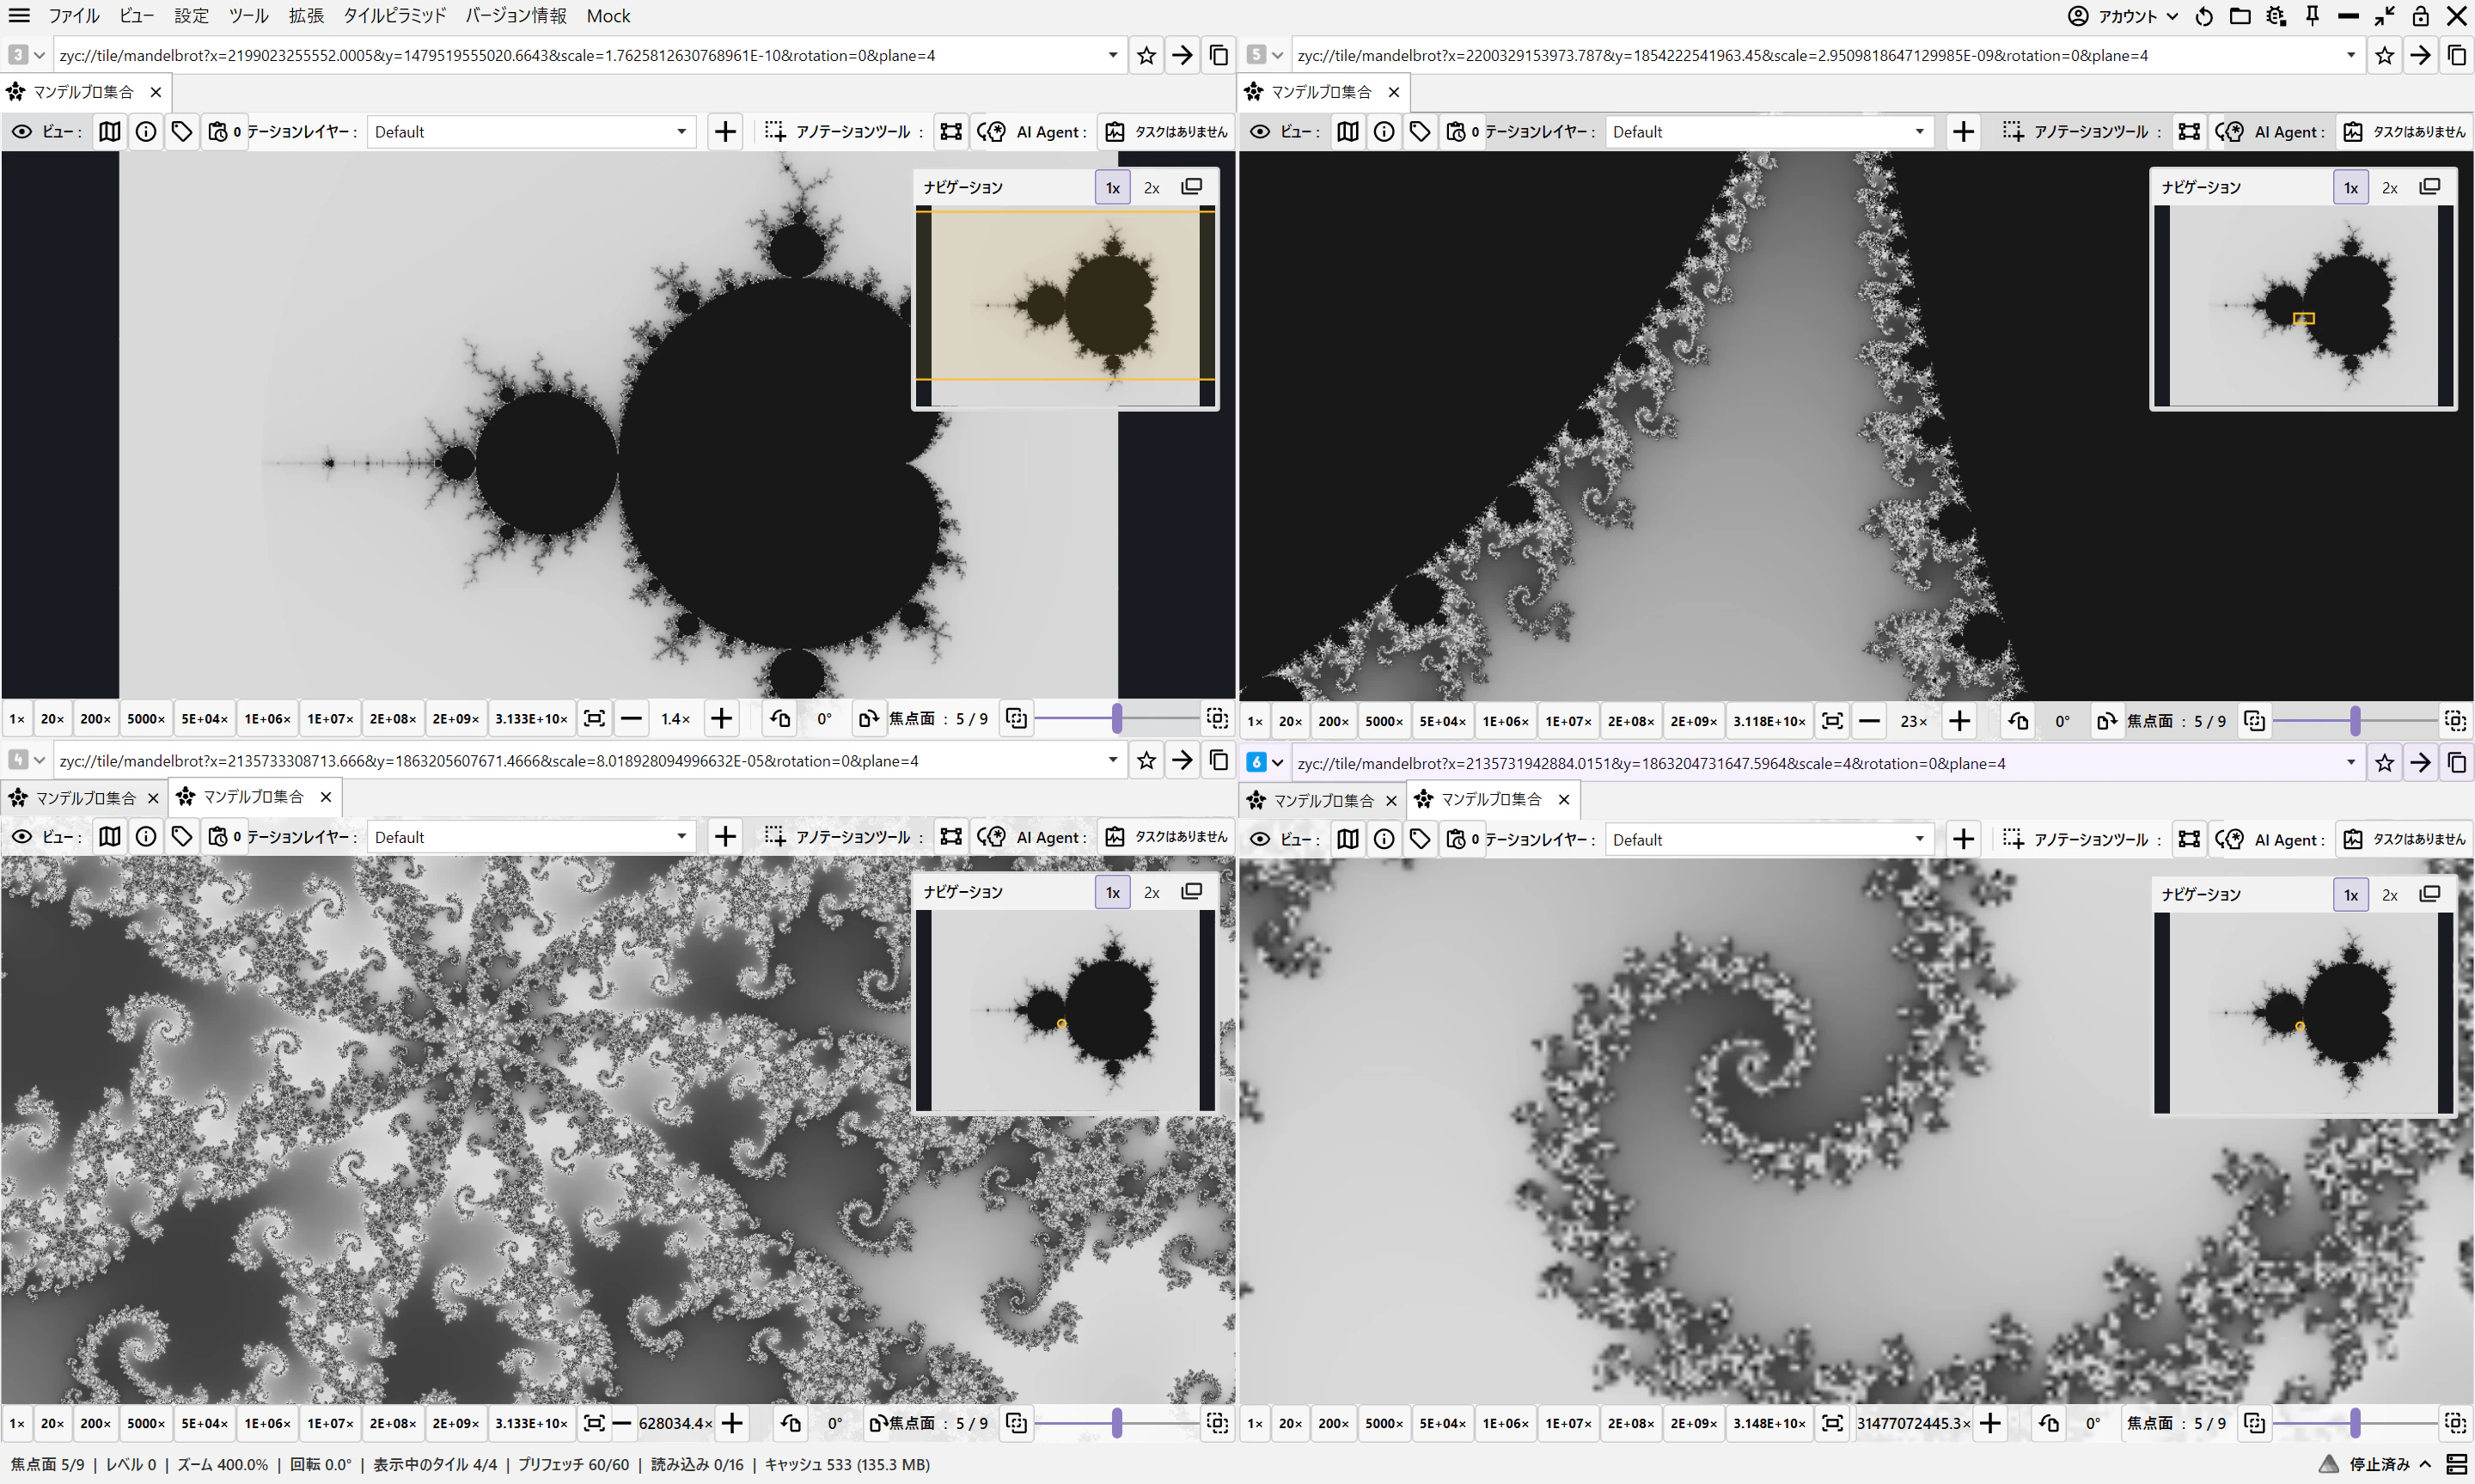Viewport: 2475px width, 1484px height.
Task: Copy the pane 4 URL with the copy icon
Action: point(1218,761)
